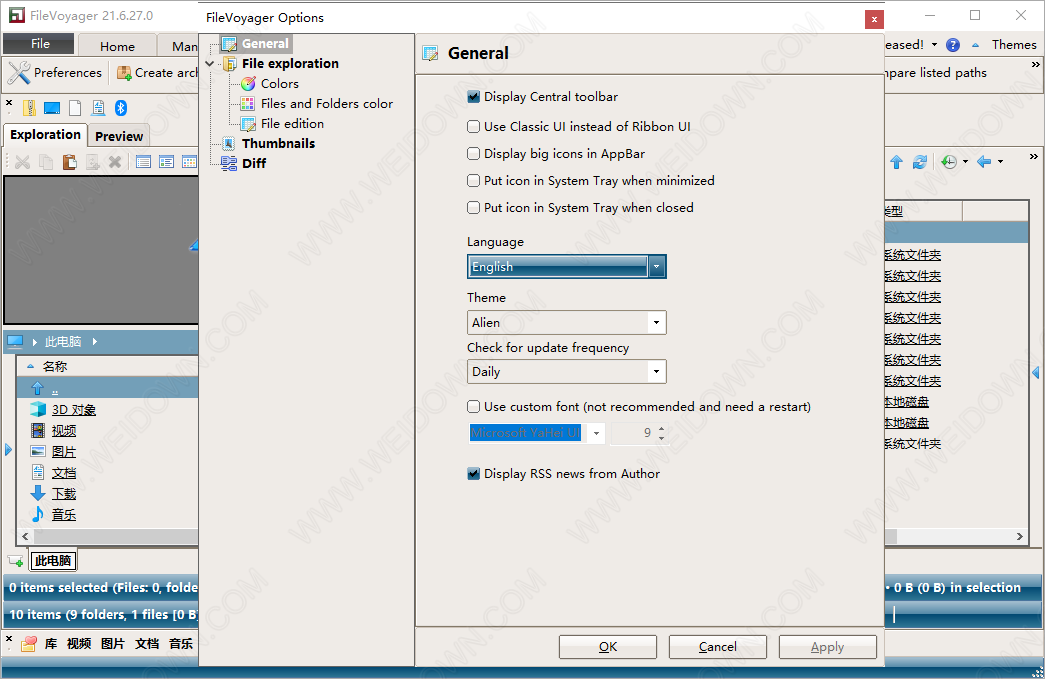The height and width of the screenshot is (679, 1045).
Task: Click the blue help question mark icon
Action: coord(952,45)
